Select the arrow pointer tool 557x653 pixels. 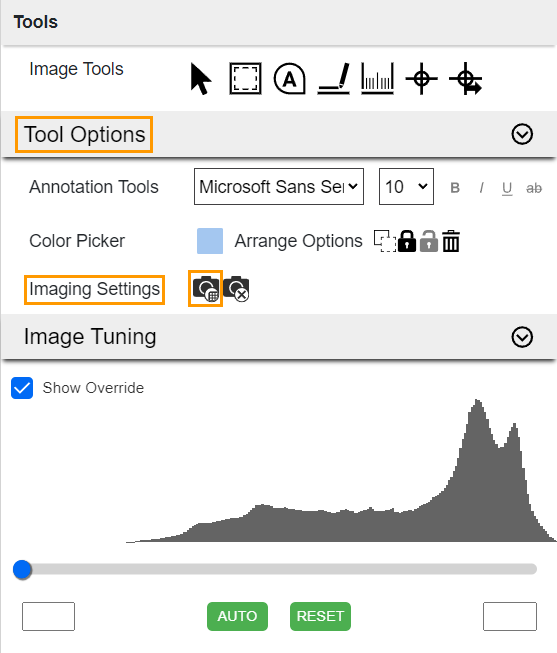point(201,79)
